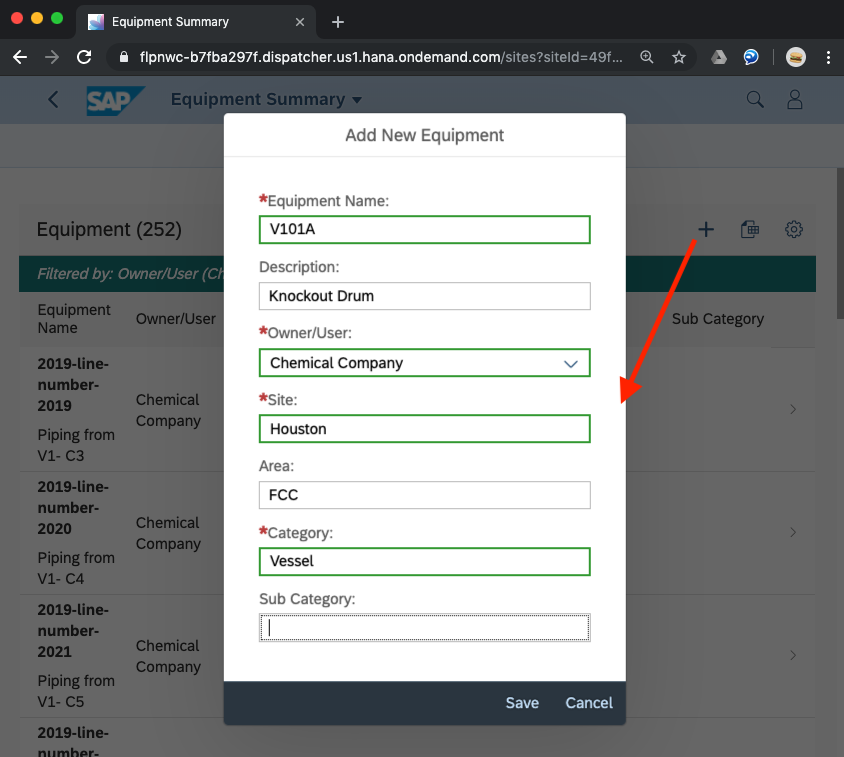The height and width of the screenshot is (757, 844).
Task: Bookmark this page with the star
Action: pos(679,57)
